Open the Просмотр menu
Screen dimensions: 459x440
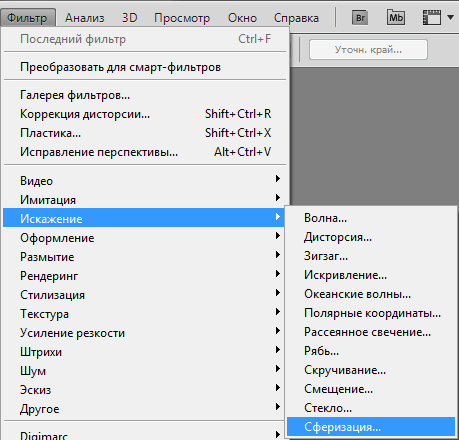(182, 18)
